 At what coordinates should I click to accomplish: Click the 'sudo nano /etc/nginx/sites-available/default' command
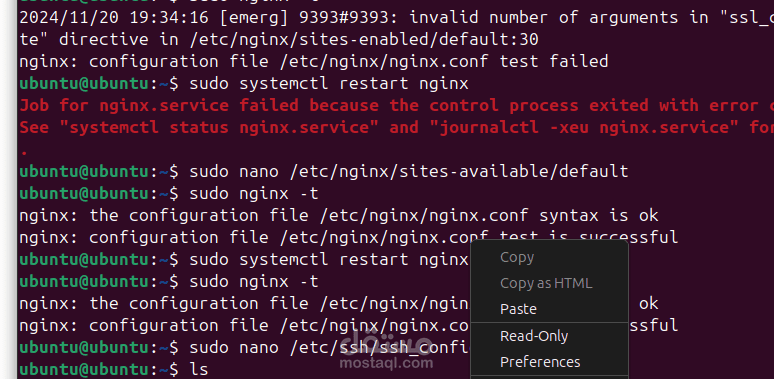(409, 172)
